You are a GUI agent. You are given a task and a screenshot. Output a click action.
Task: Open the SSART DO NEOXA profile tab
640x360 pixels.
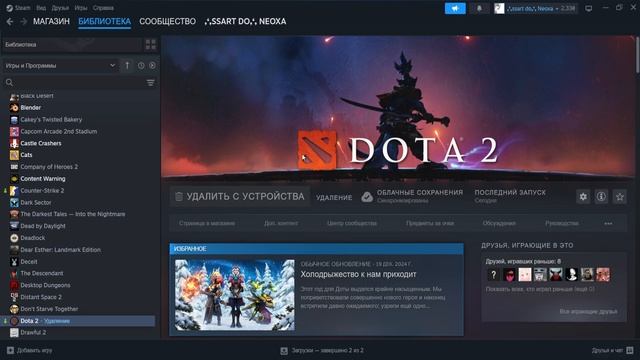245,21
